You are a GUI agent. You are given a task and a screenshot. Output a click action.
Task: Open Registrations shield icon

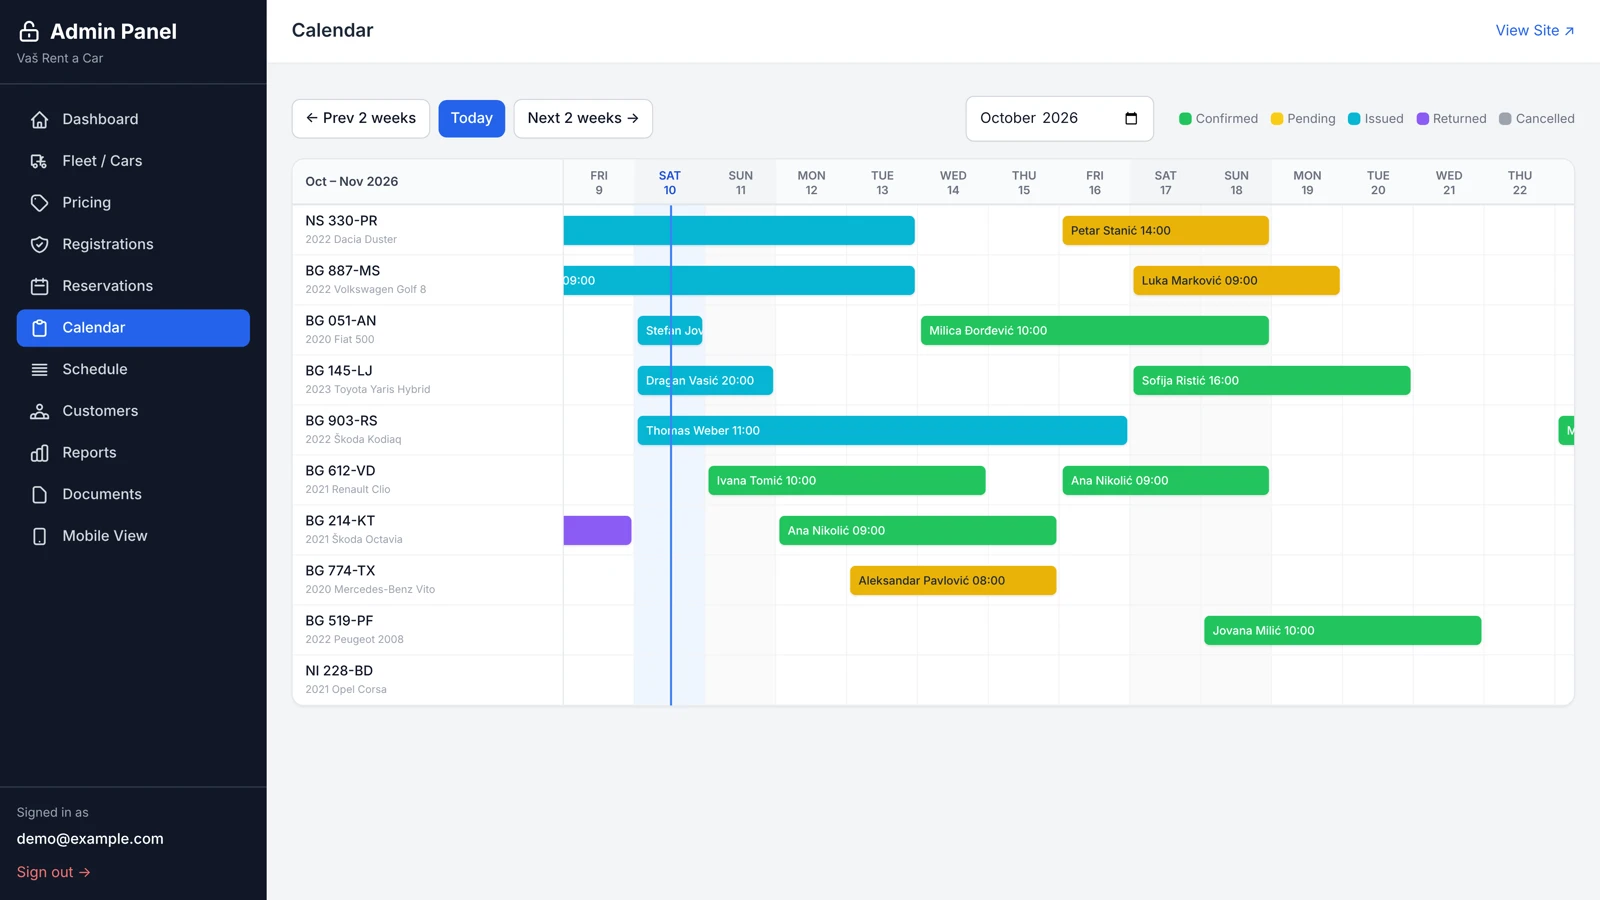(39, 245)
